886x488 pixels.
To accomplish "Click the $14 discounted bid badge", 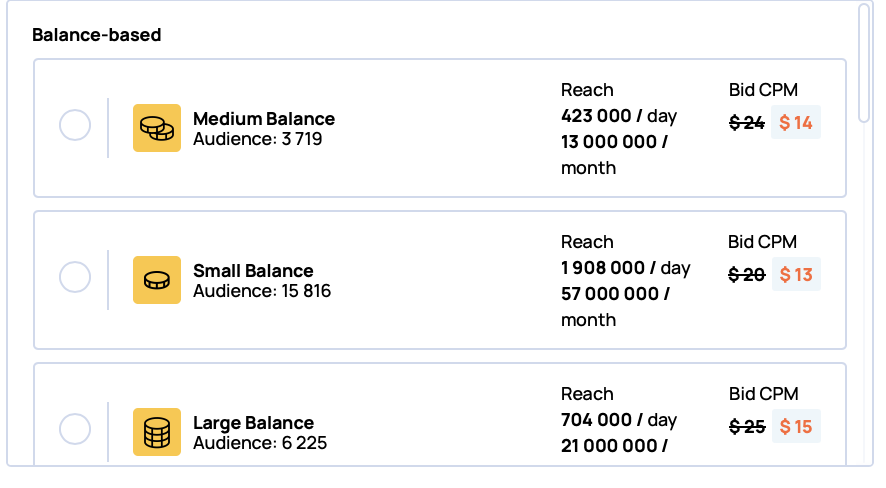I will tap(796, 123).
